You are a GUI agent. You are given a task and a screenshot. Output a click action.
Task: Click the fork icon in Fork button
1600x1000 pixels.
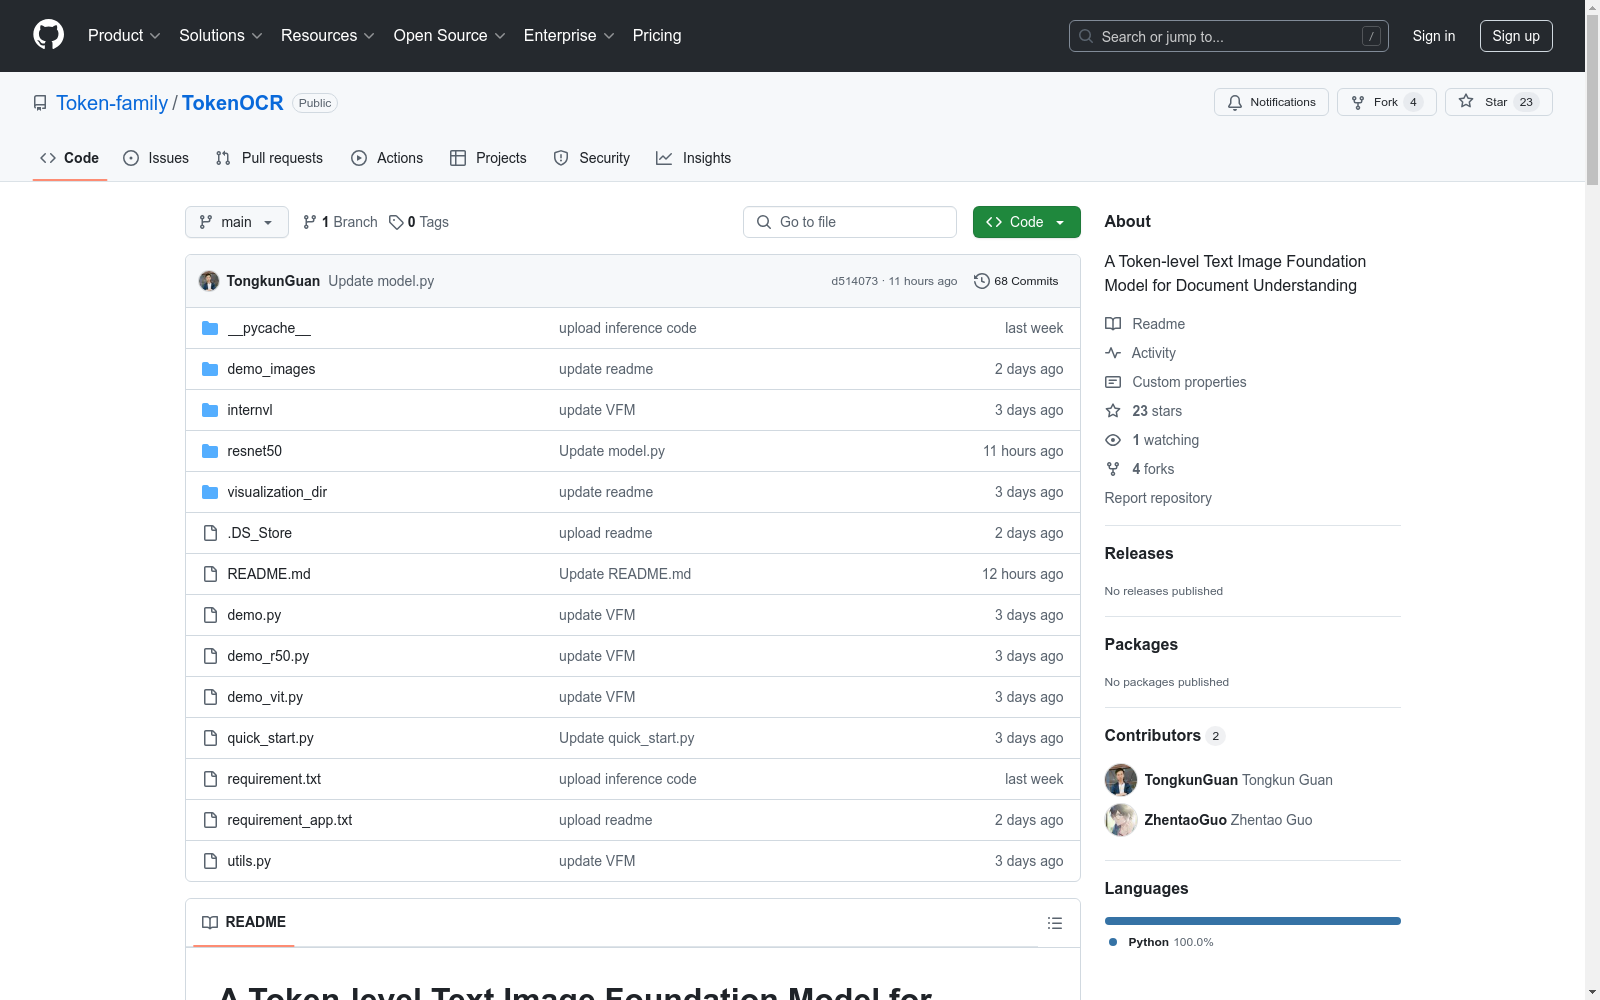click(x=1358, y=102)
